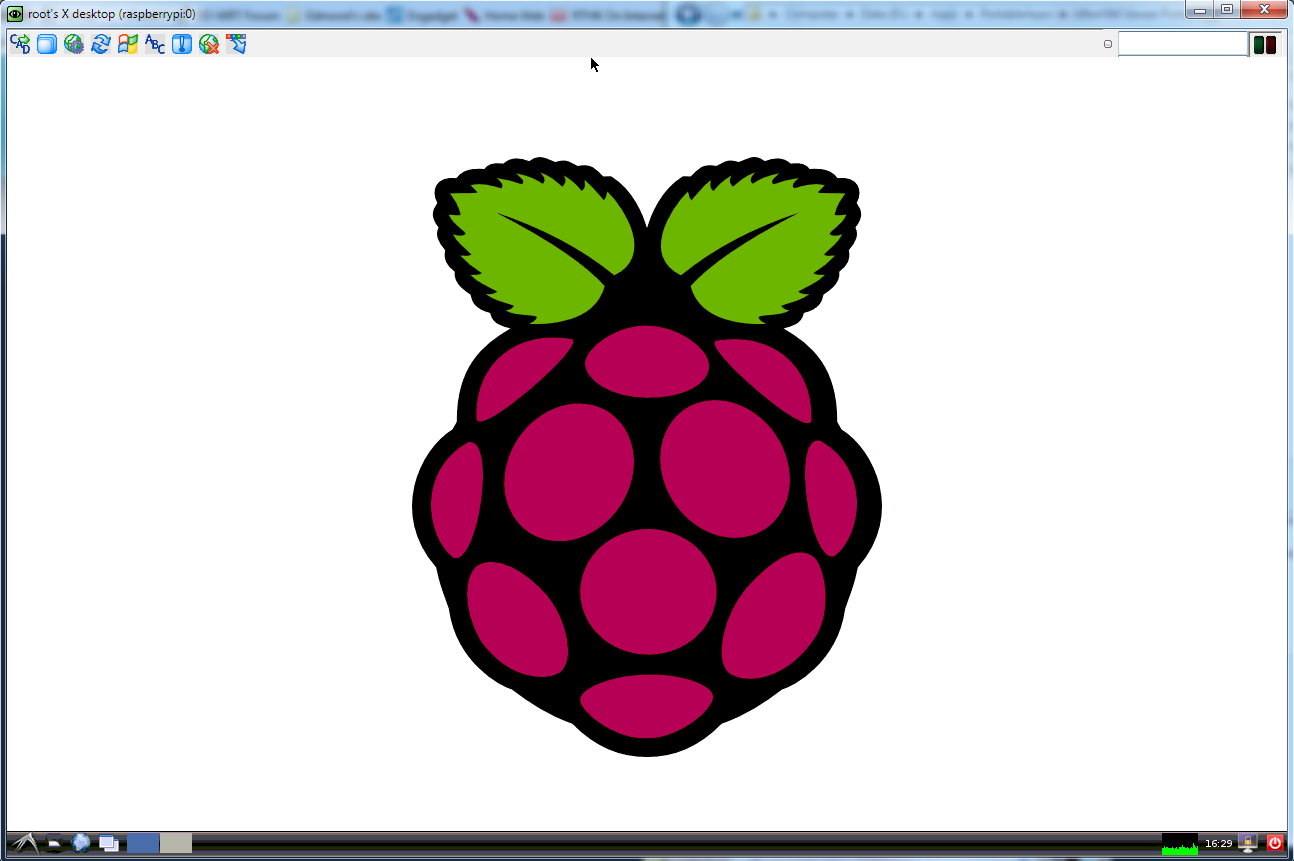The height and width of the screenshot is (861, 1294).
Task: Open the logout dialog via red power button
Action: pos(1274,843)
